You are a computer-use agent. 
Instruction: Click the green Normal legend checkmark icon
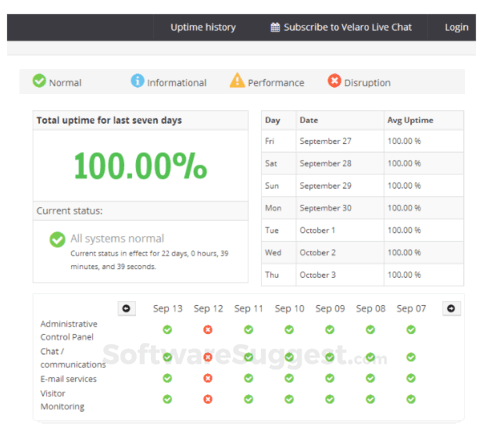pos(39,81)
